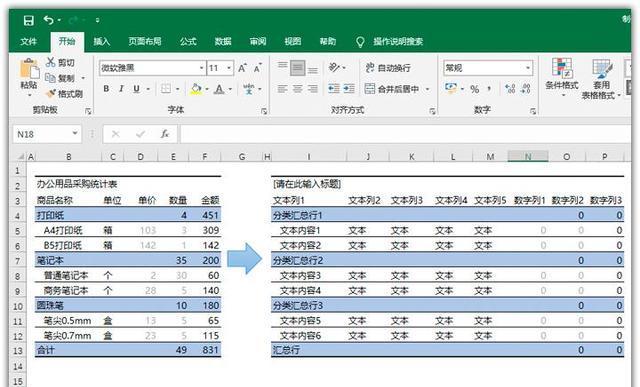Open 条件格式 conditional formatting
640x387 pixels.
click(x=562, y=77)
